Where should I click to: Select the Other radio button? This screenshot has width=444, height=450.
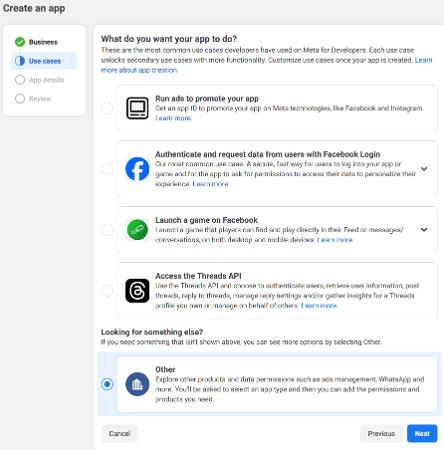tap(107, 384)
